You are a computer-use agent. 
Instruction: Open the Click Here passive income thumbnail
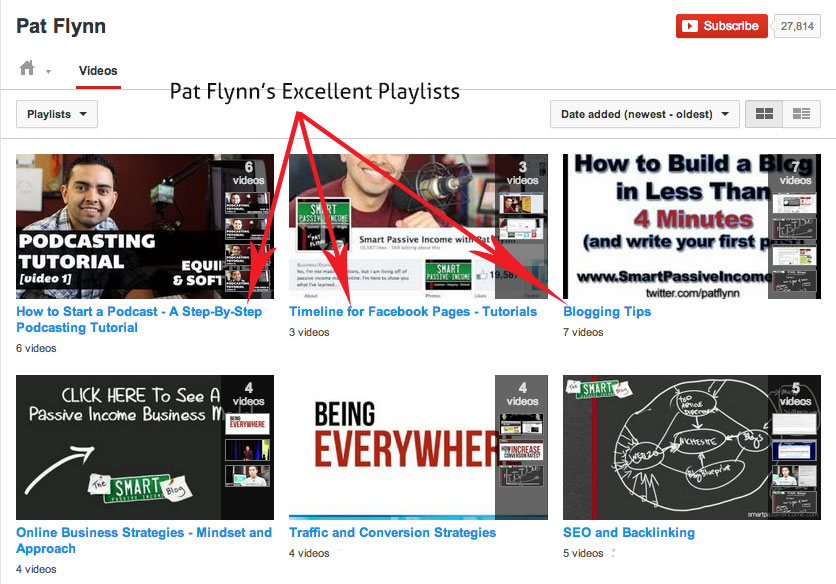pyautogui.click(x=145, y=447)
